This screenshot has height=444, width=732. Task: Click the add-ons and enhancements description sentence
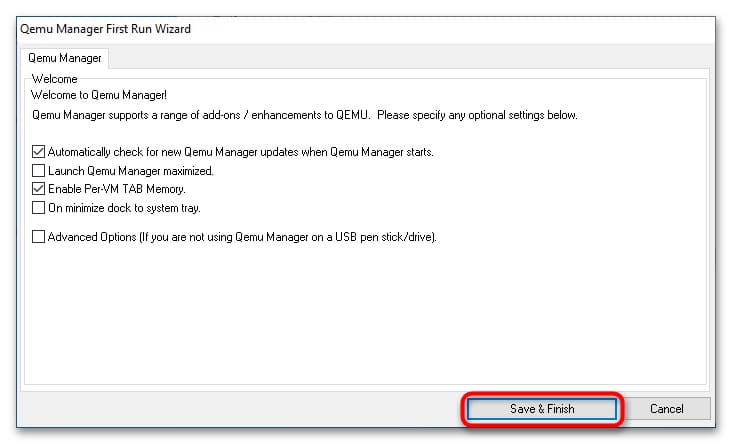[304, 116]
